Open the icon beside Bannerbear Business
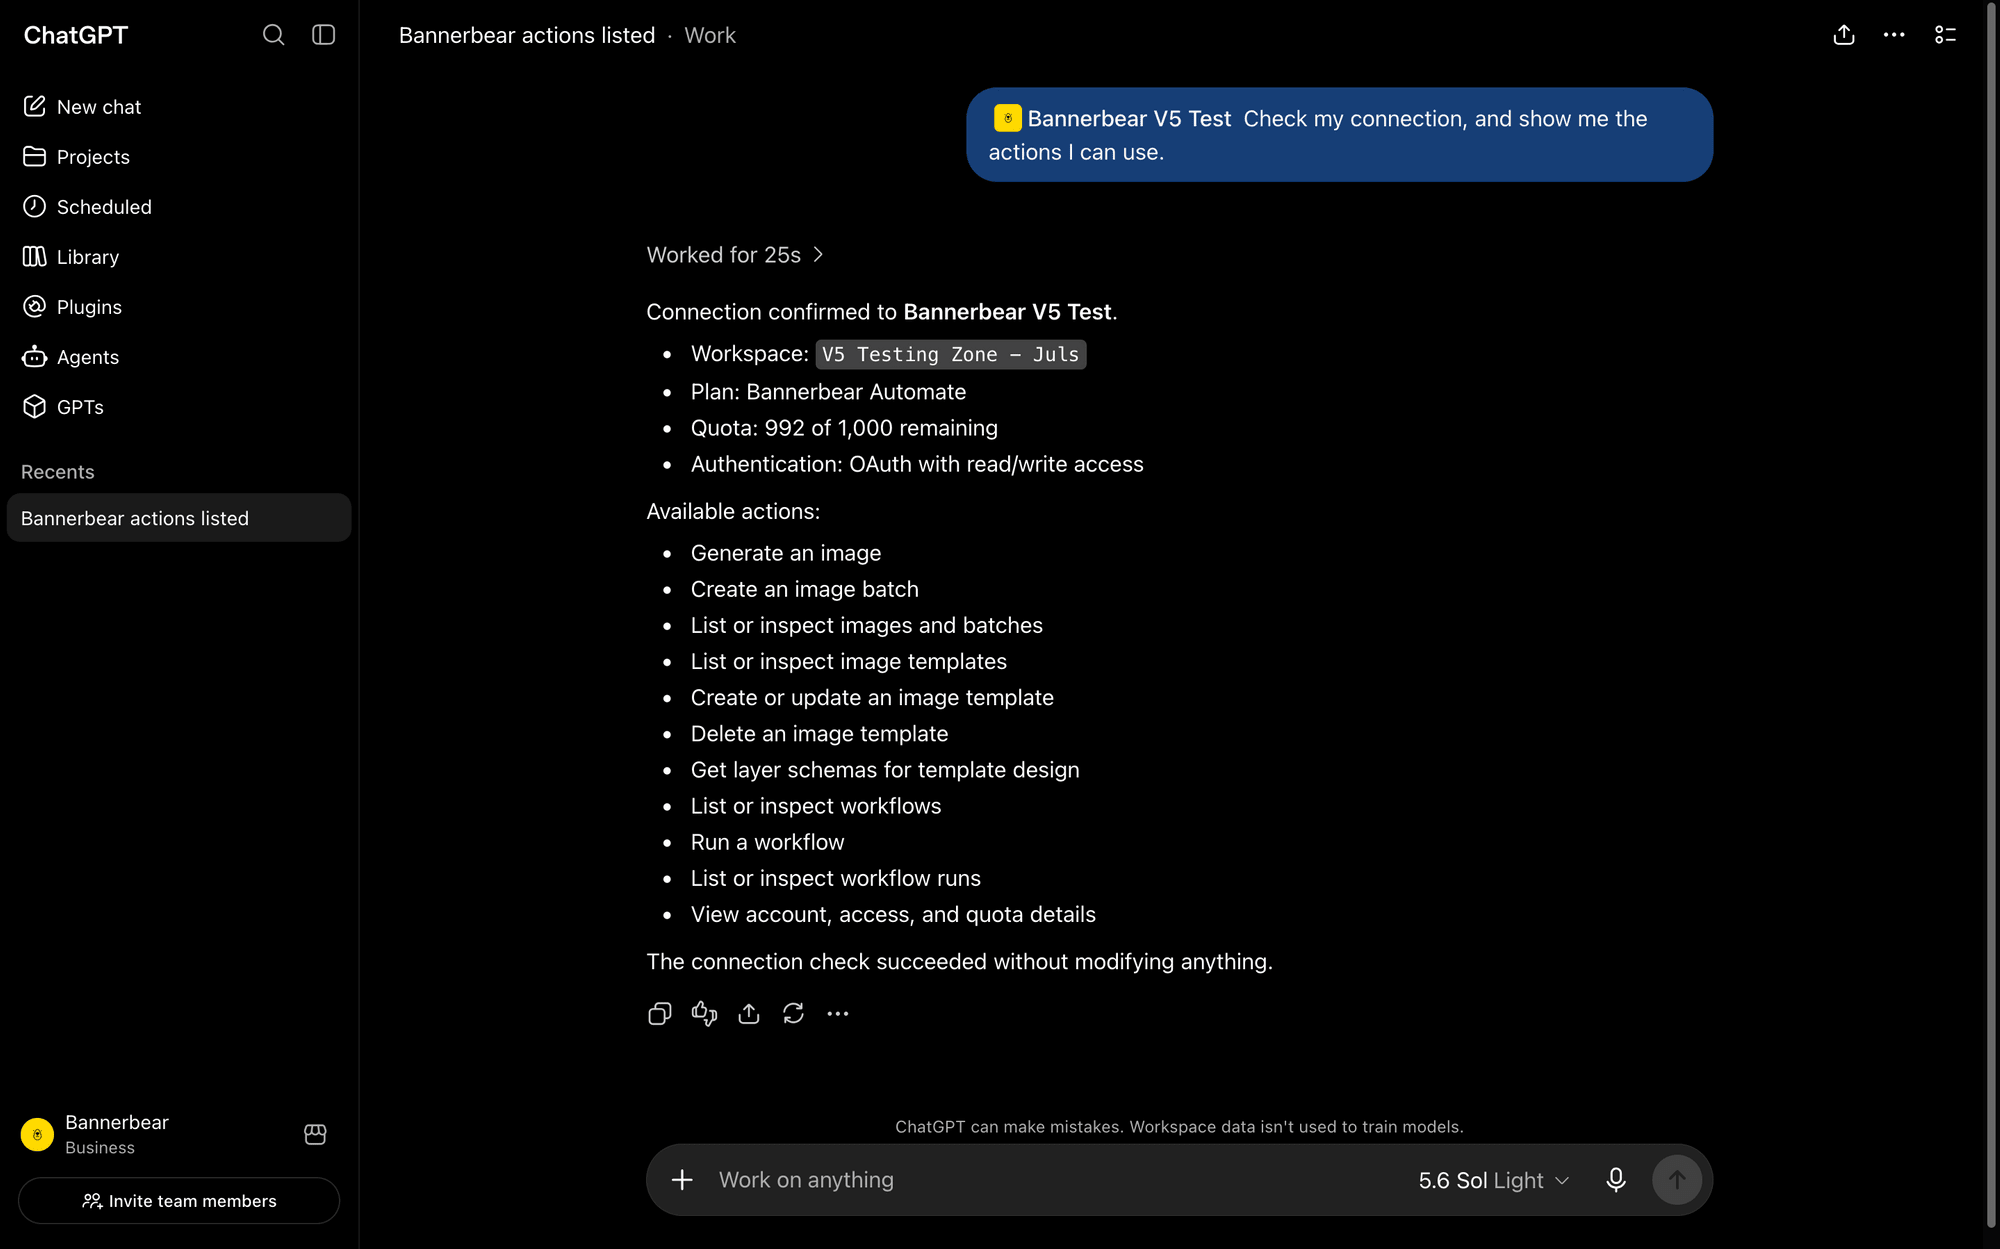Image resolution: width=2000 pixels, height=1249 pixels. (315, 1134)
